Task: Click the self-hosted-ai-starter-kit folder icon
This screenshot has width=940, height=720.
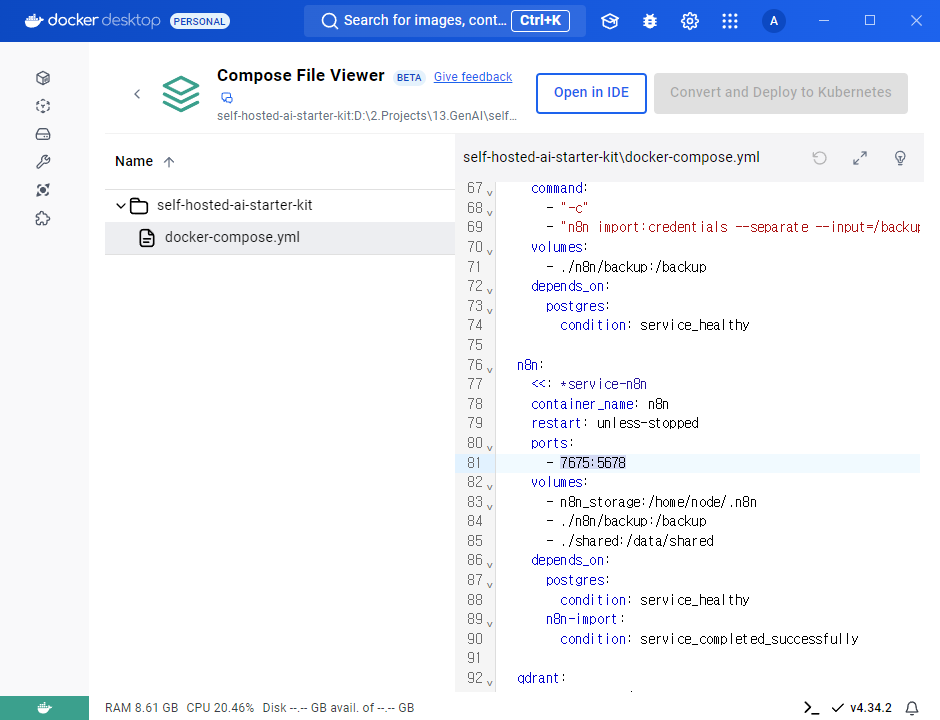Action: 139,206
